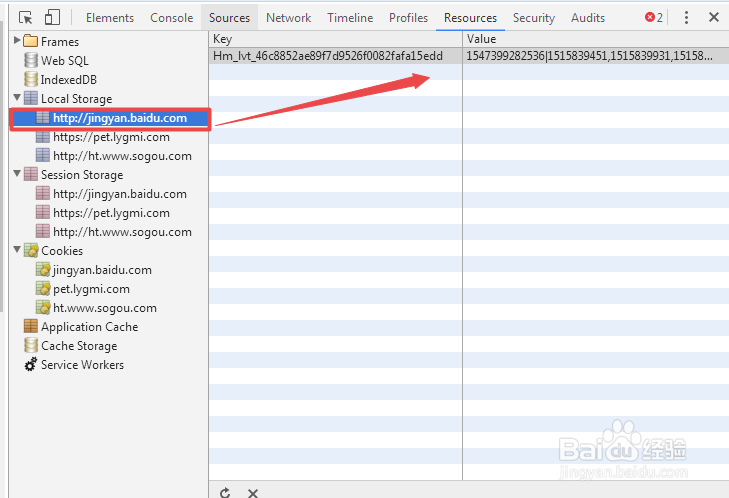Open Local Storage for pet.lygmi.com
Screen dimensions: 729x498
(x=111, y=137)
